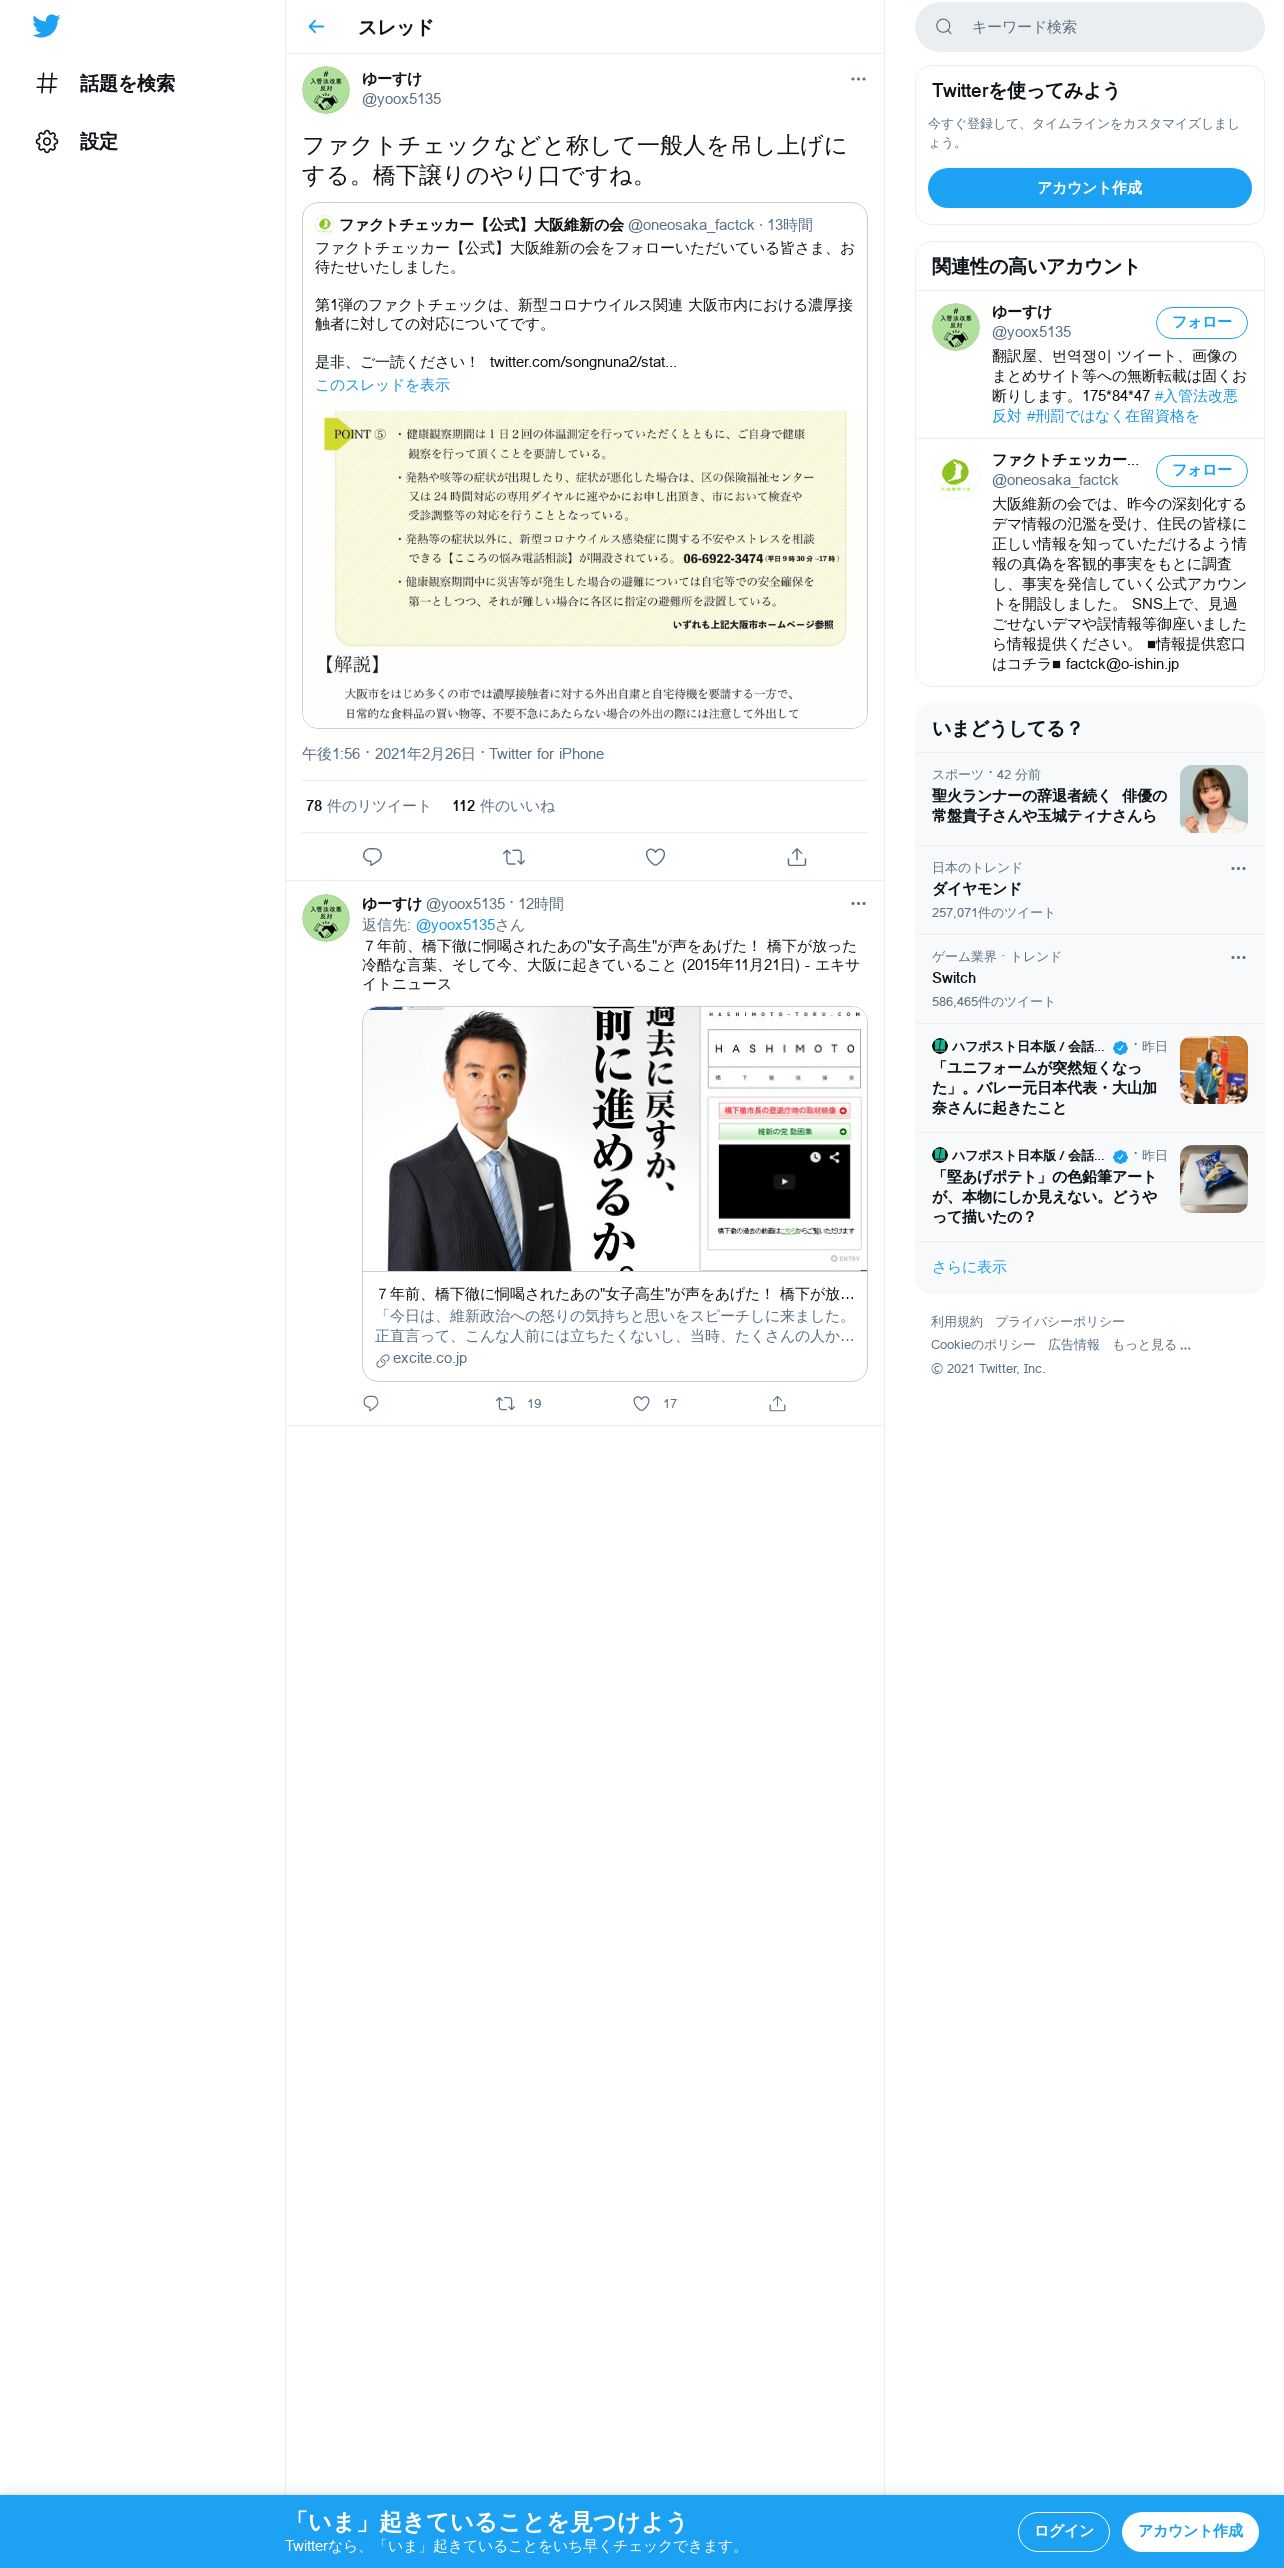Screen dimensions: 1284x2568
Task: Open 利用規約 footer link
Action: tap(956, 1322)
